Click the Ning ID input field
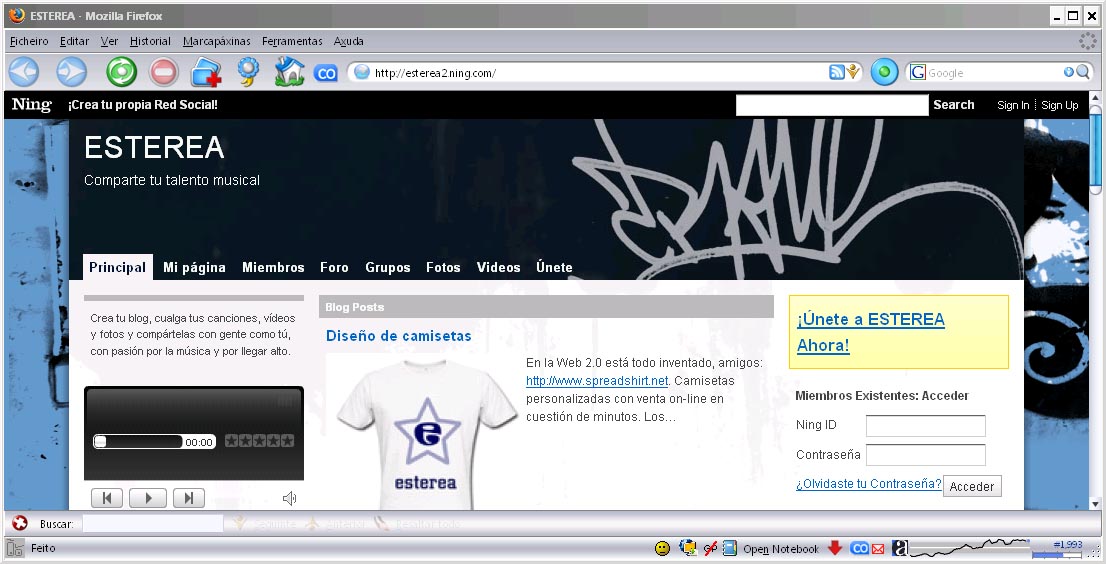The image size is (1106, 564). 925,425
